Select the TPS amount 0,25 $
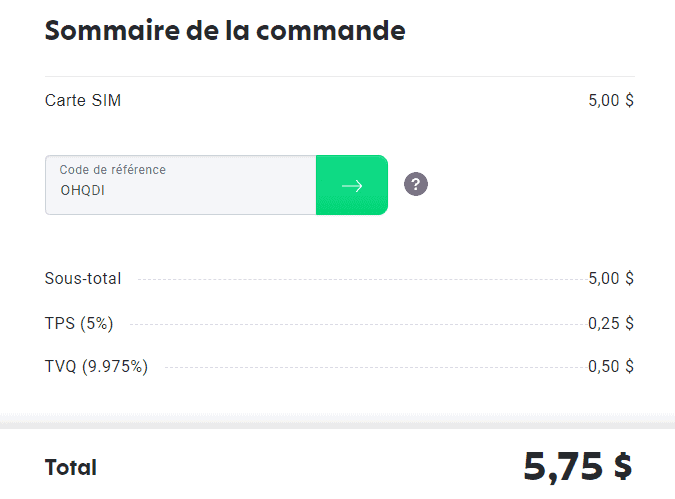This screenshot has height=499, width=675. (610, 323)
